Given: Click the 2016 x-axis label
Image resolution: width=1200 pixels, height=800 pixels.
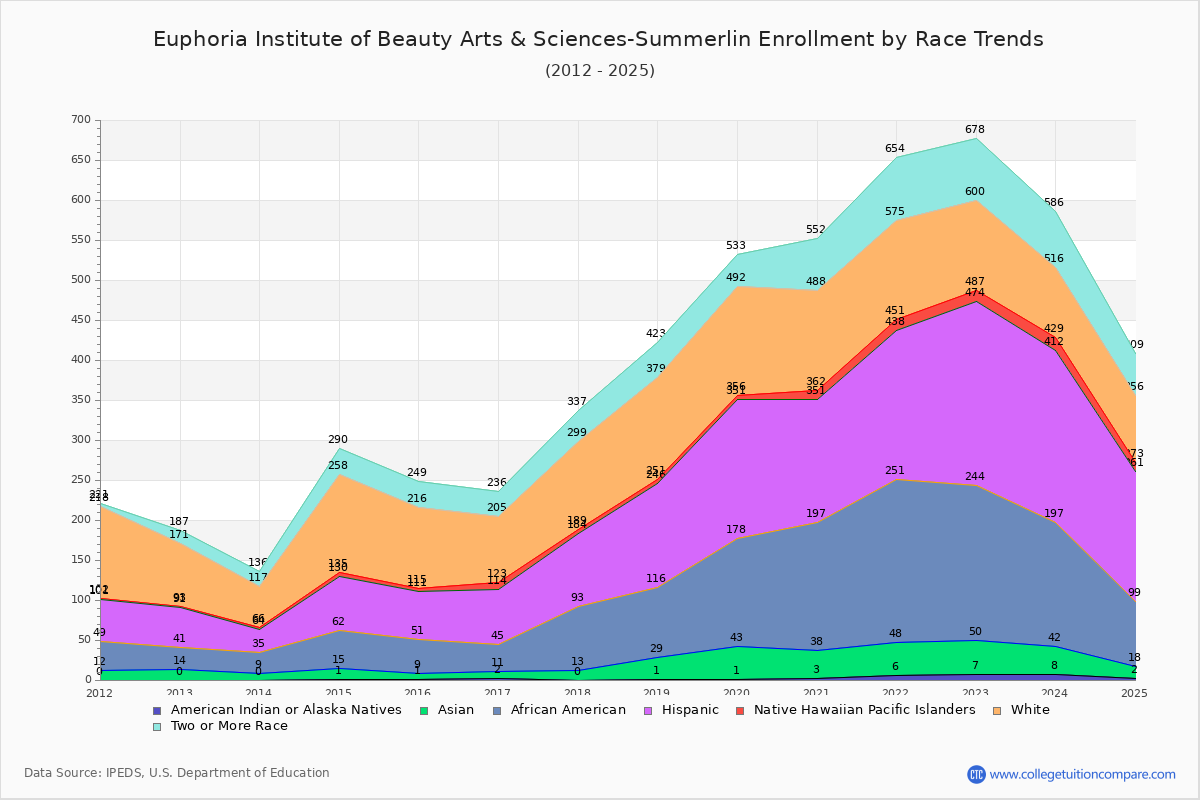Looking at the screenshot, I should click(419, 693).
